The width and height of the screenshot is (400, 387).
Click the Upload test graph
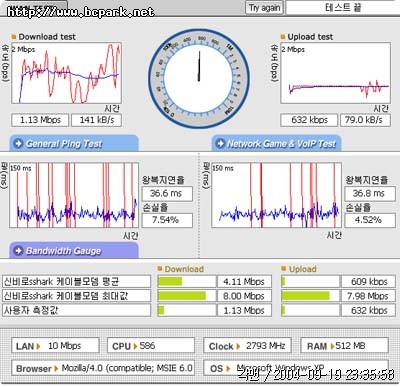[335, 73]
